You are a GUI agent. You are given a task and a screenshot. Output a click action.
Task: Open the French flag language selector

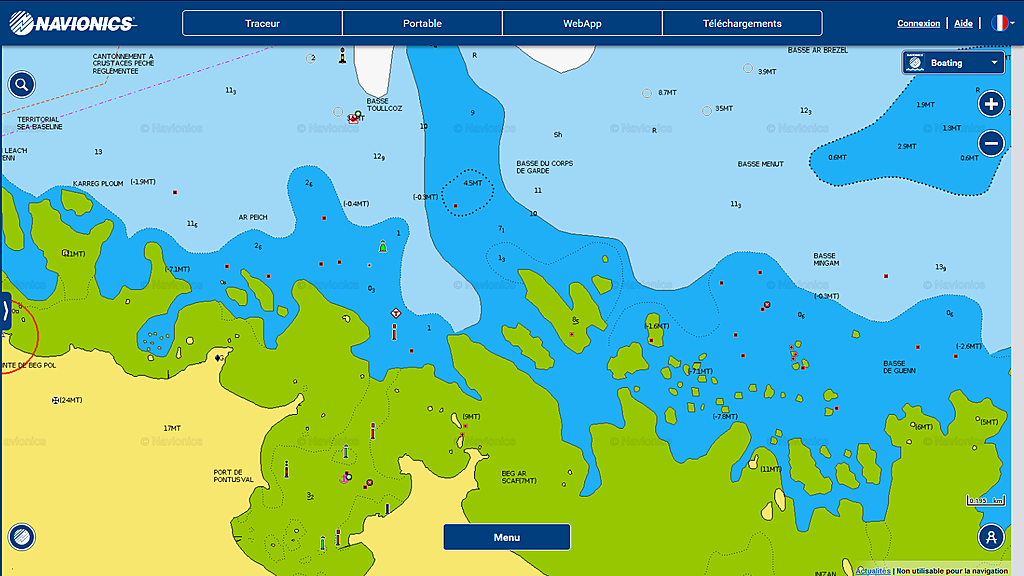tap(1002, 24)
